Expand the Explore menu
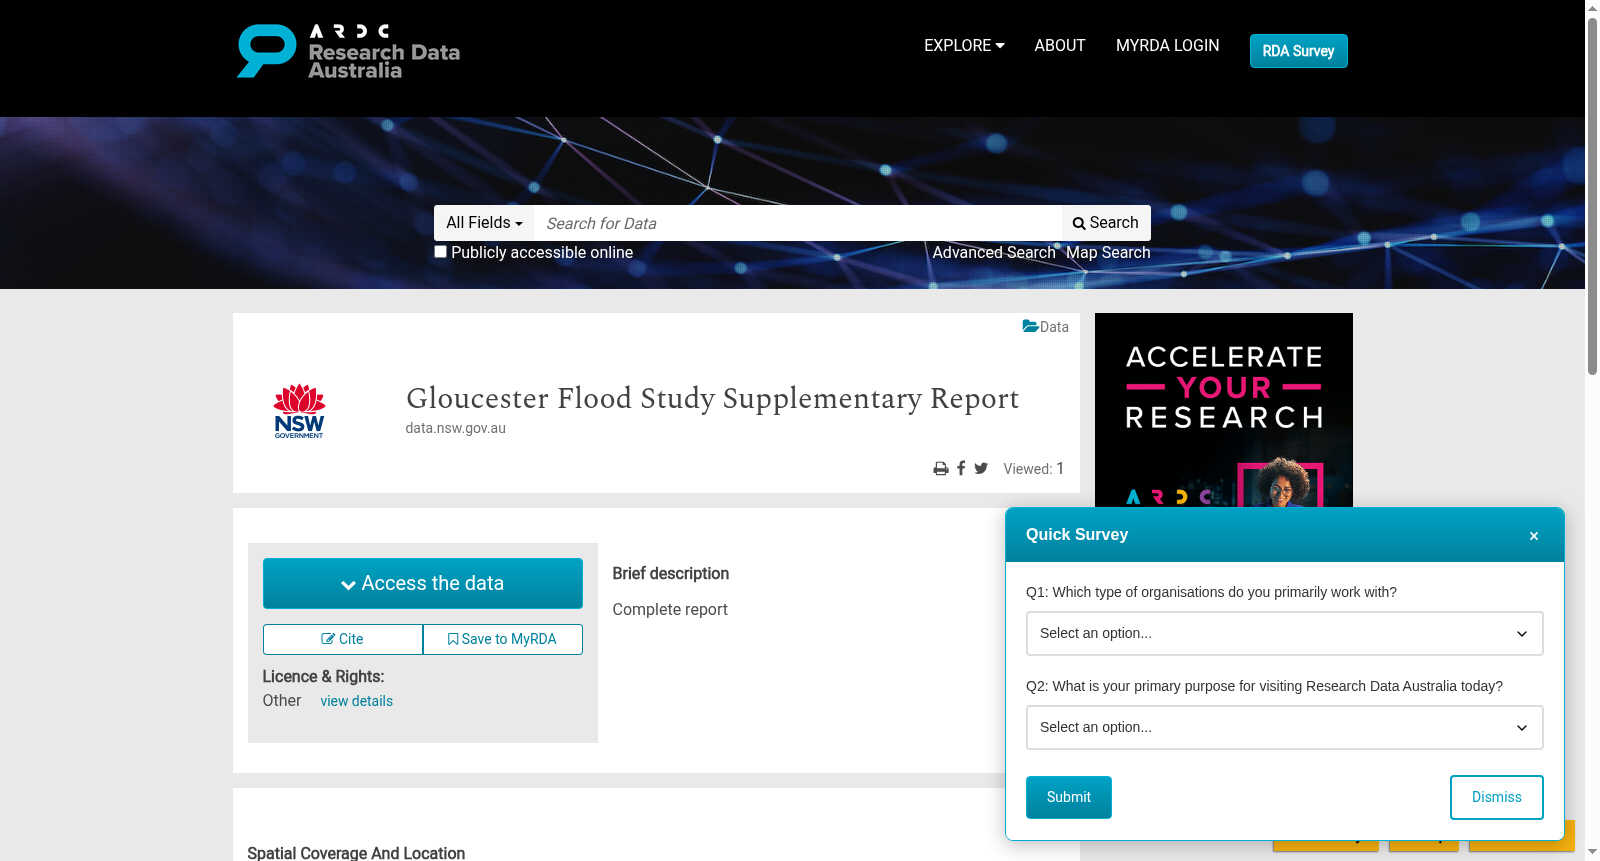The height and width of the screenshot is (861, 1600). pyautogui.click(x=964, y=45)
